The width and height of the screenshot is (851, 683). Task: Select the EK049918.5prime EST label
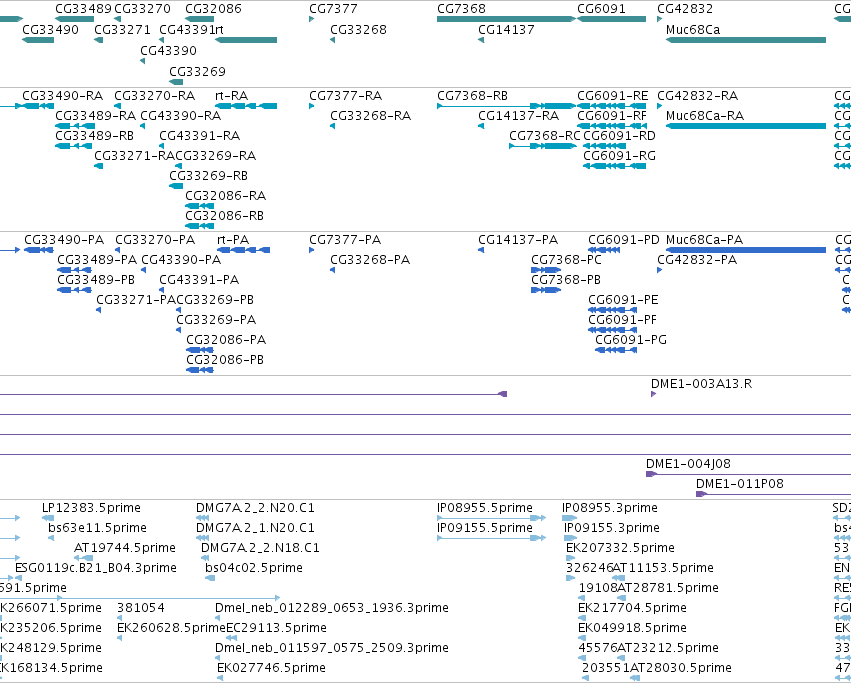coord(632,627)
